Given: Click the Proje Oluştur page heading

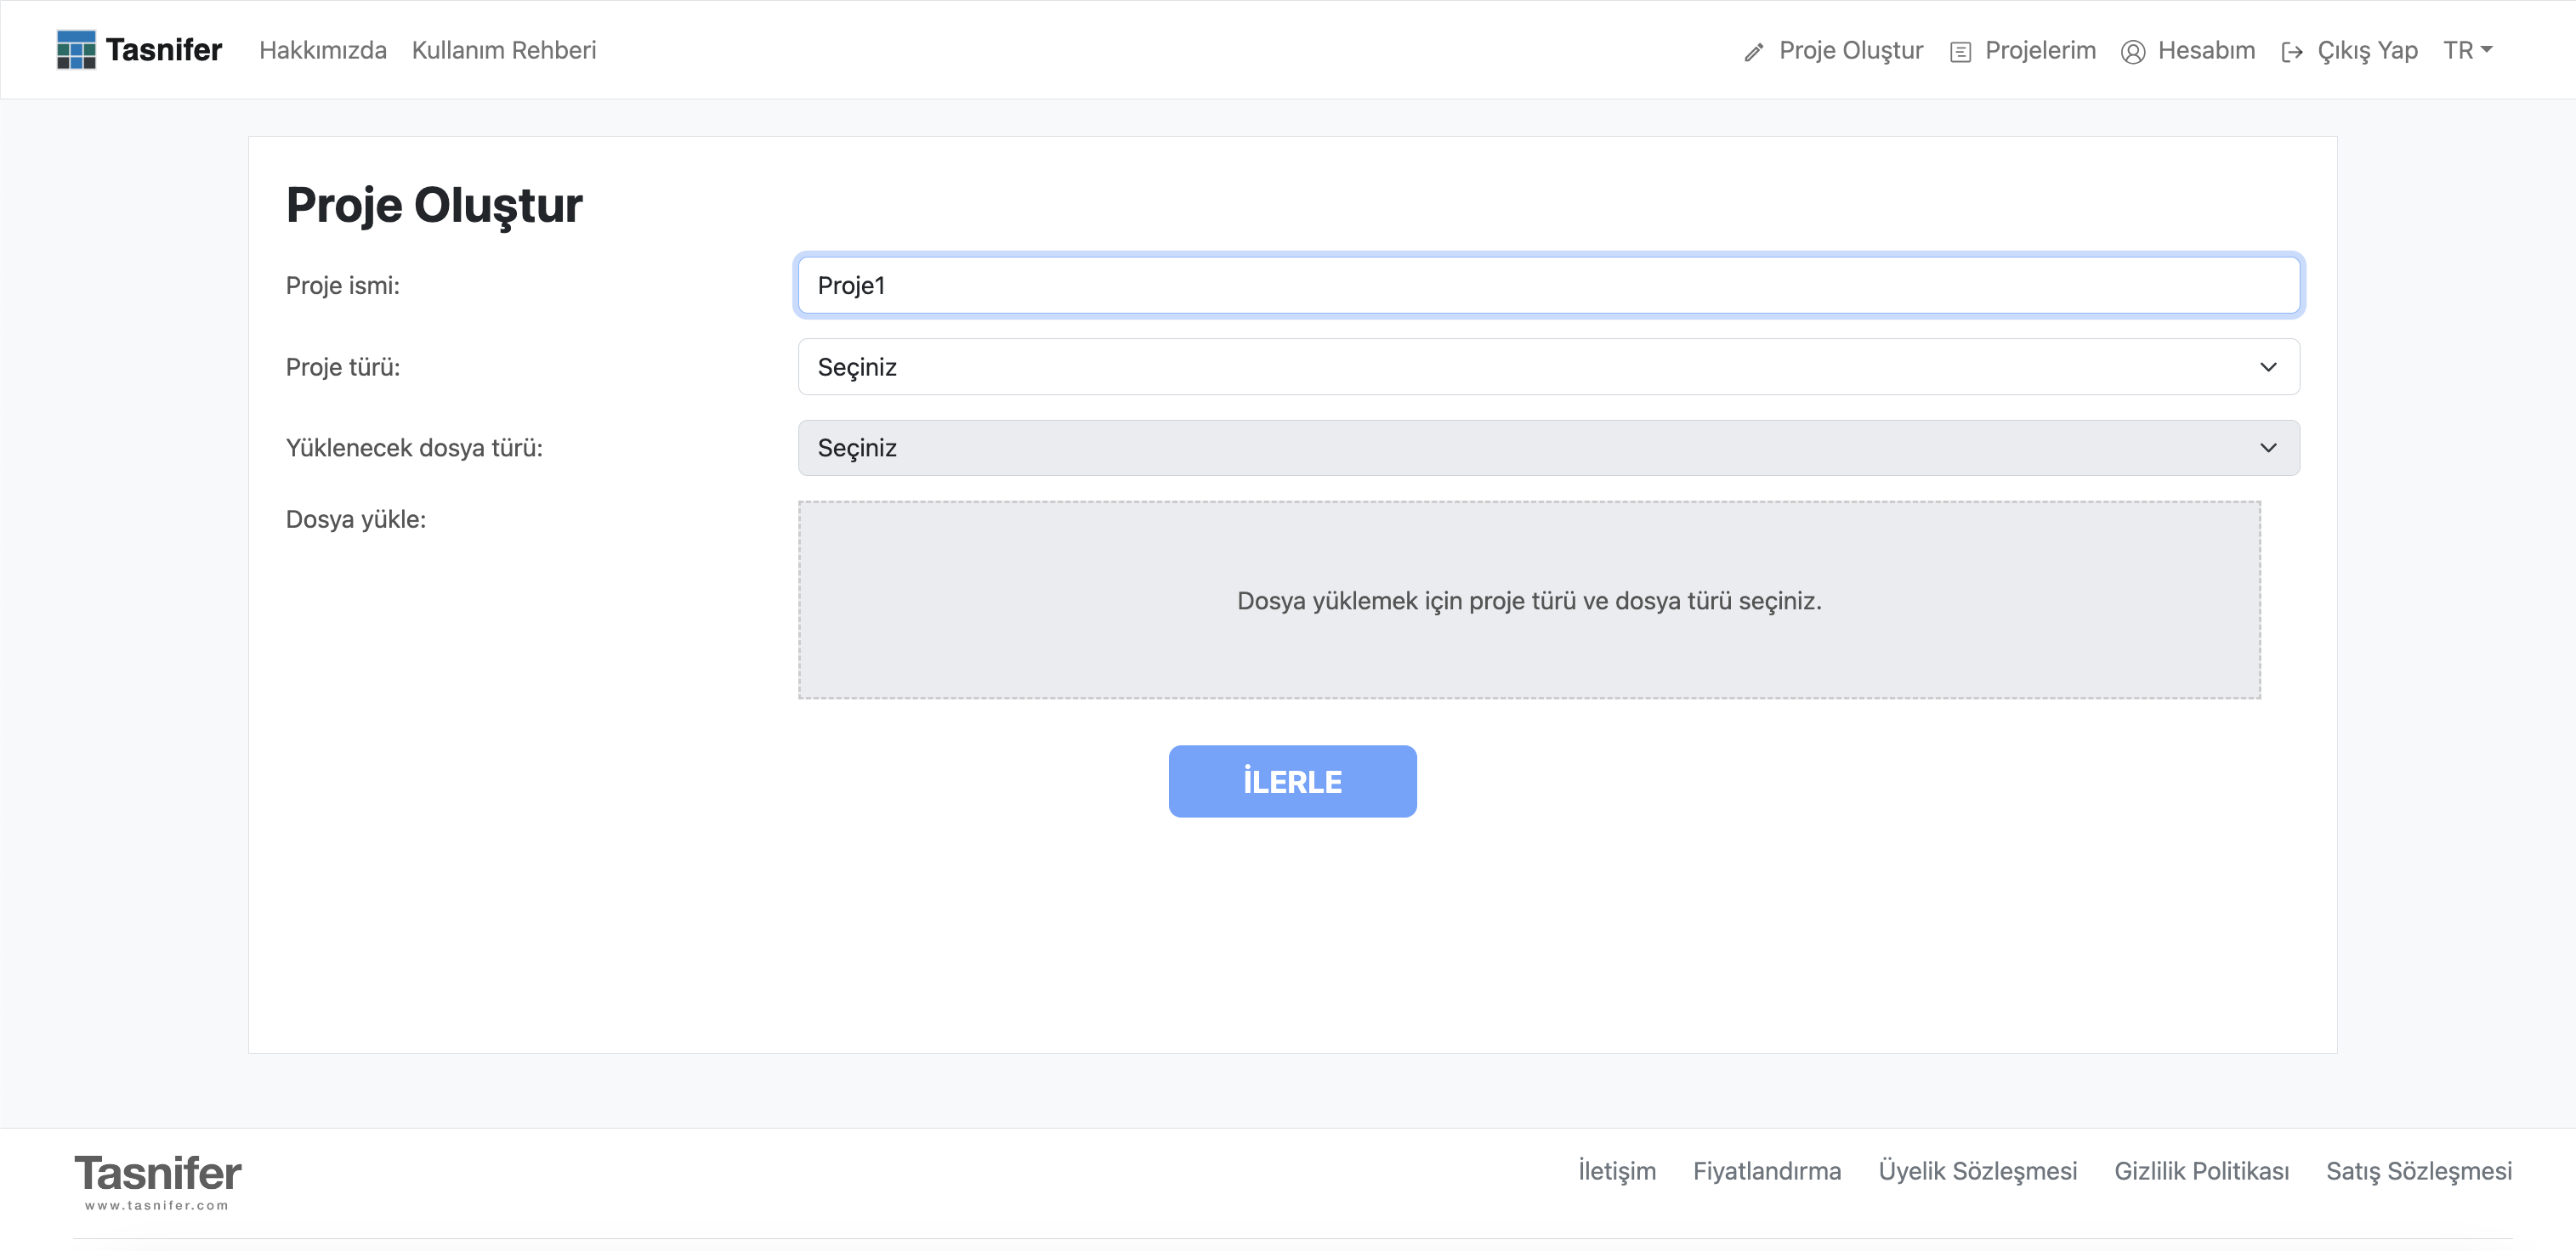Looking at the screenshot, I should 434,205.
